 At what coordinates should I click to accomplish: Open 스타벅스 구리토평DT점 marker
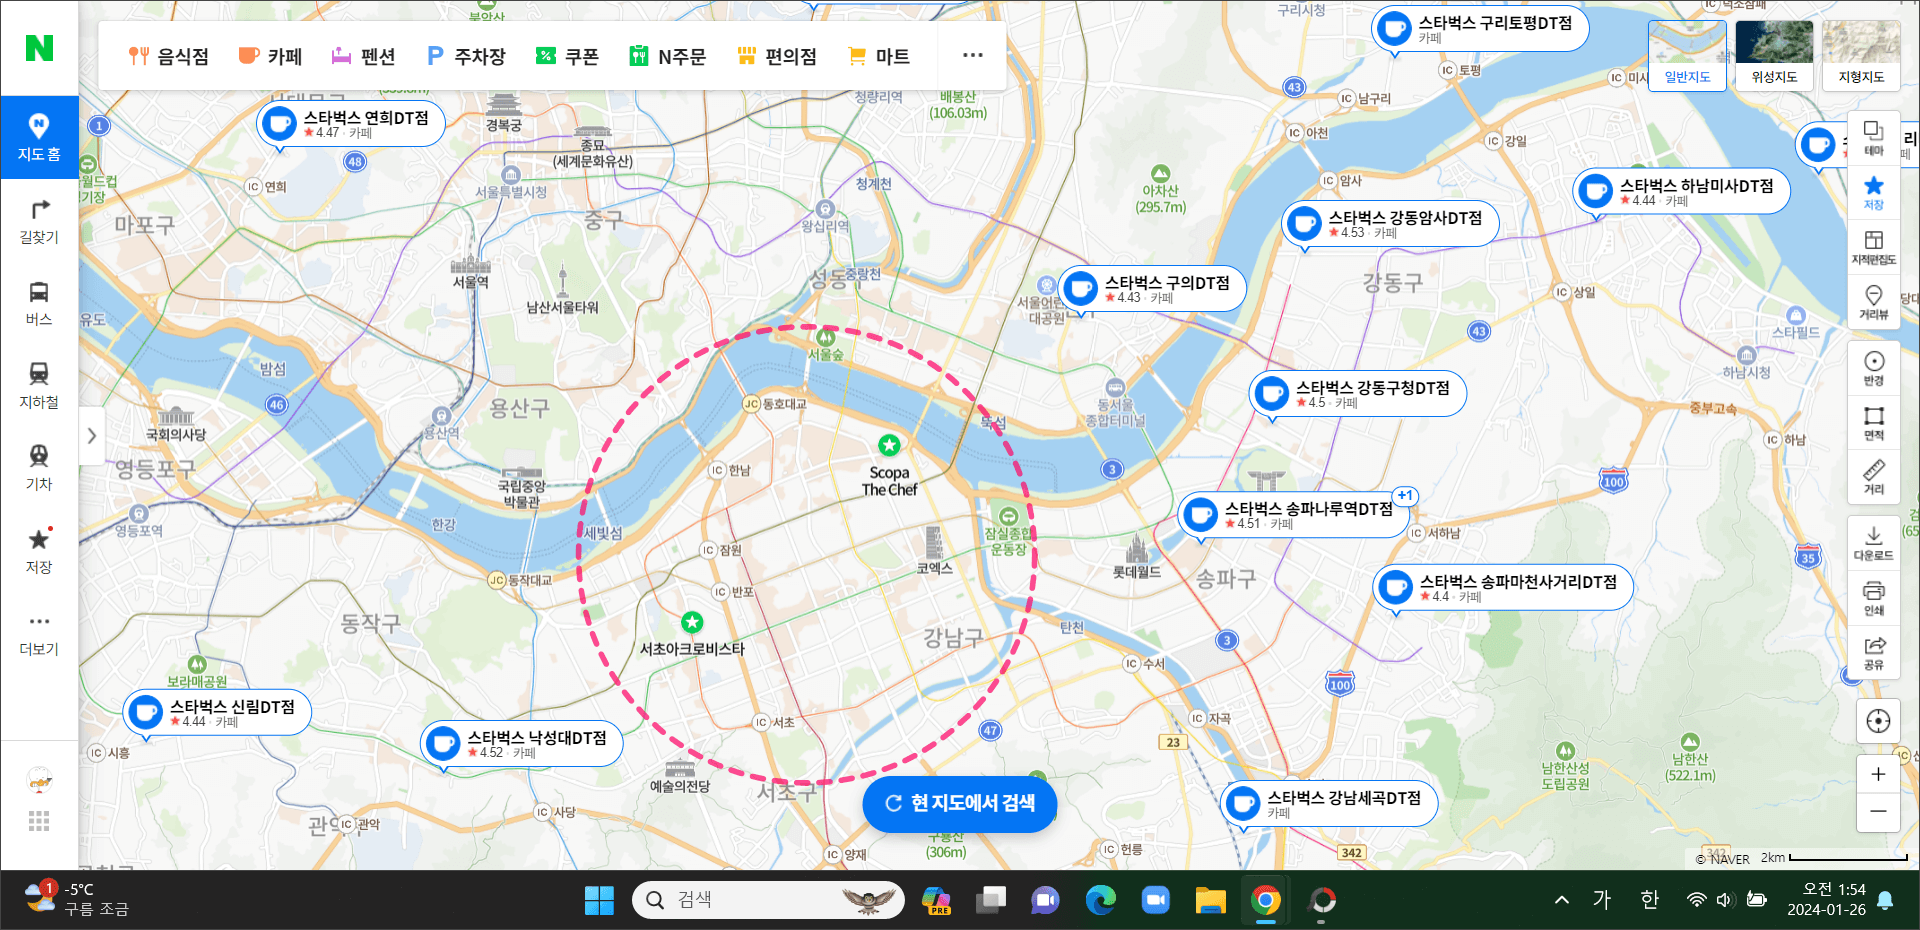(x=1480, y=29)
